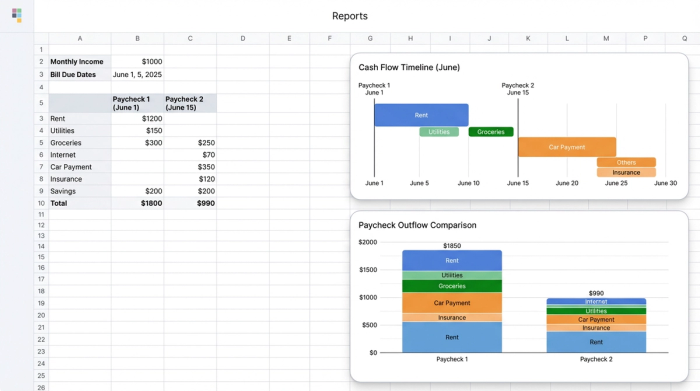Select row header 1
700x391 pixels.
41,50
